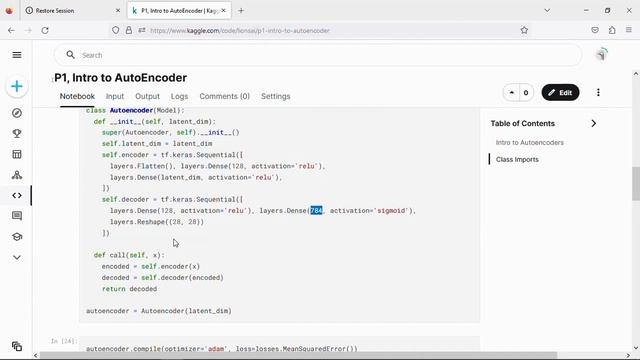Click the search magnifier icon

click(71, 55)
